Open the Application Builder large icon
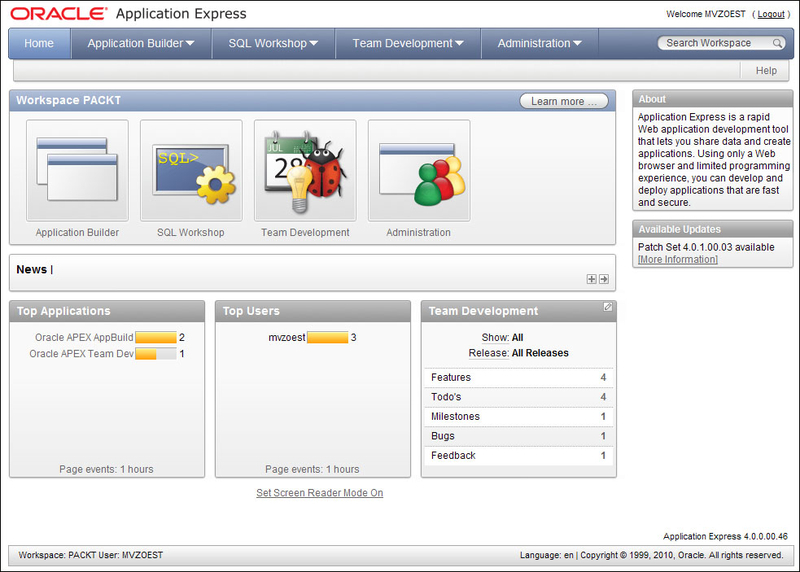The width and height of the screenshot is (800, 572). click(x=77, y=170)
